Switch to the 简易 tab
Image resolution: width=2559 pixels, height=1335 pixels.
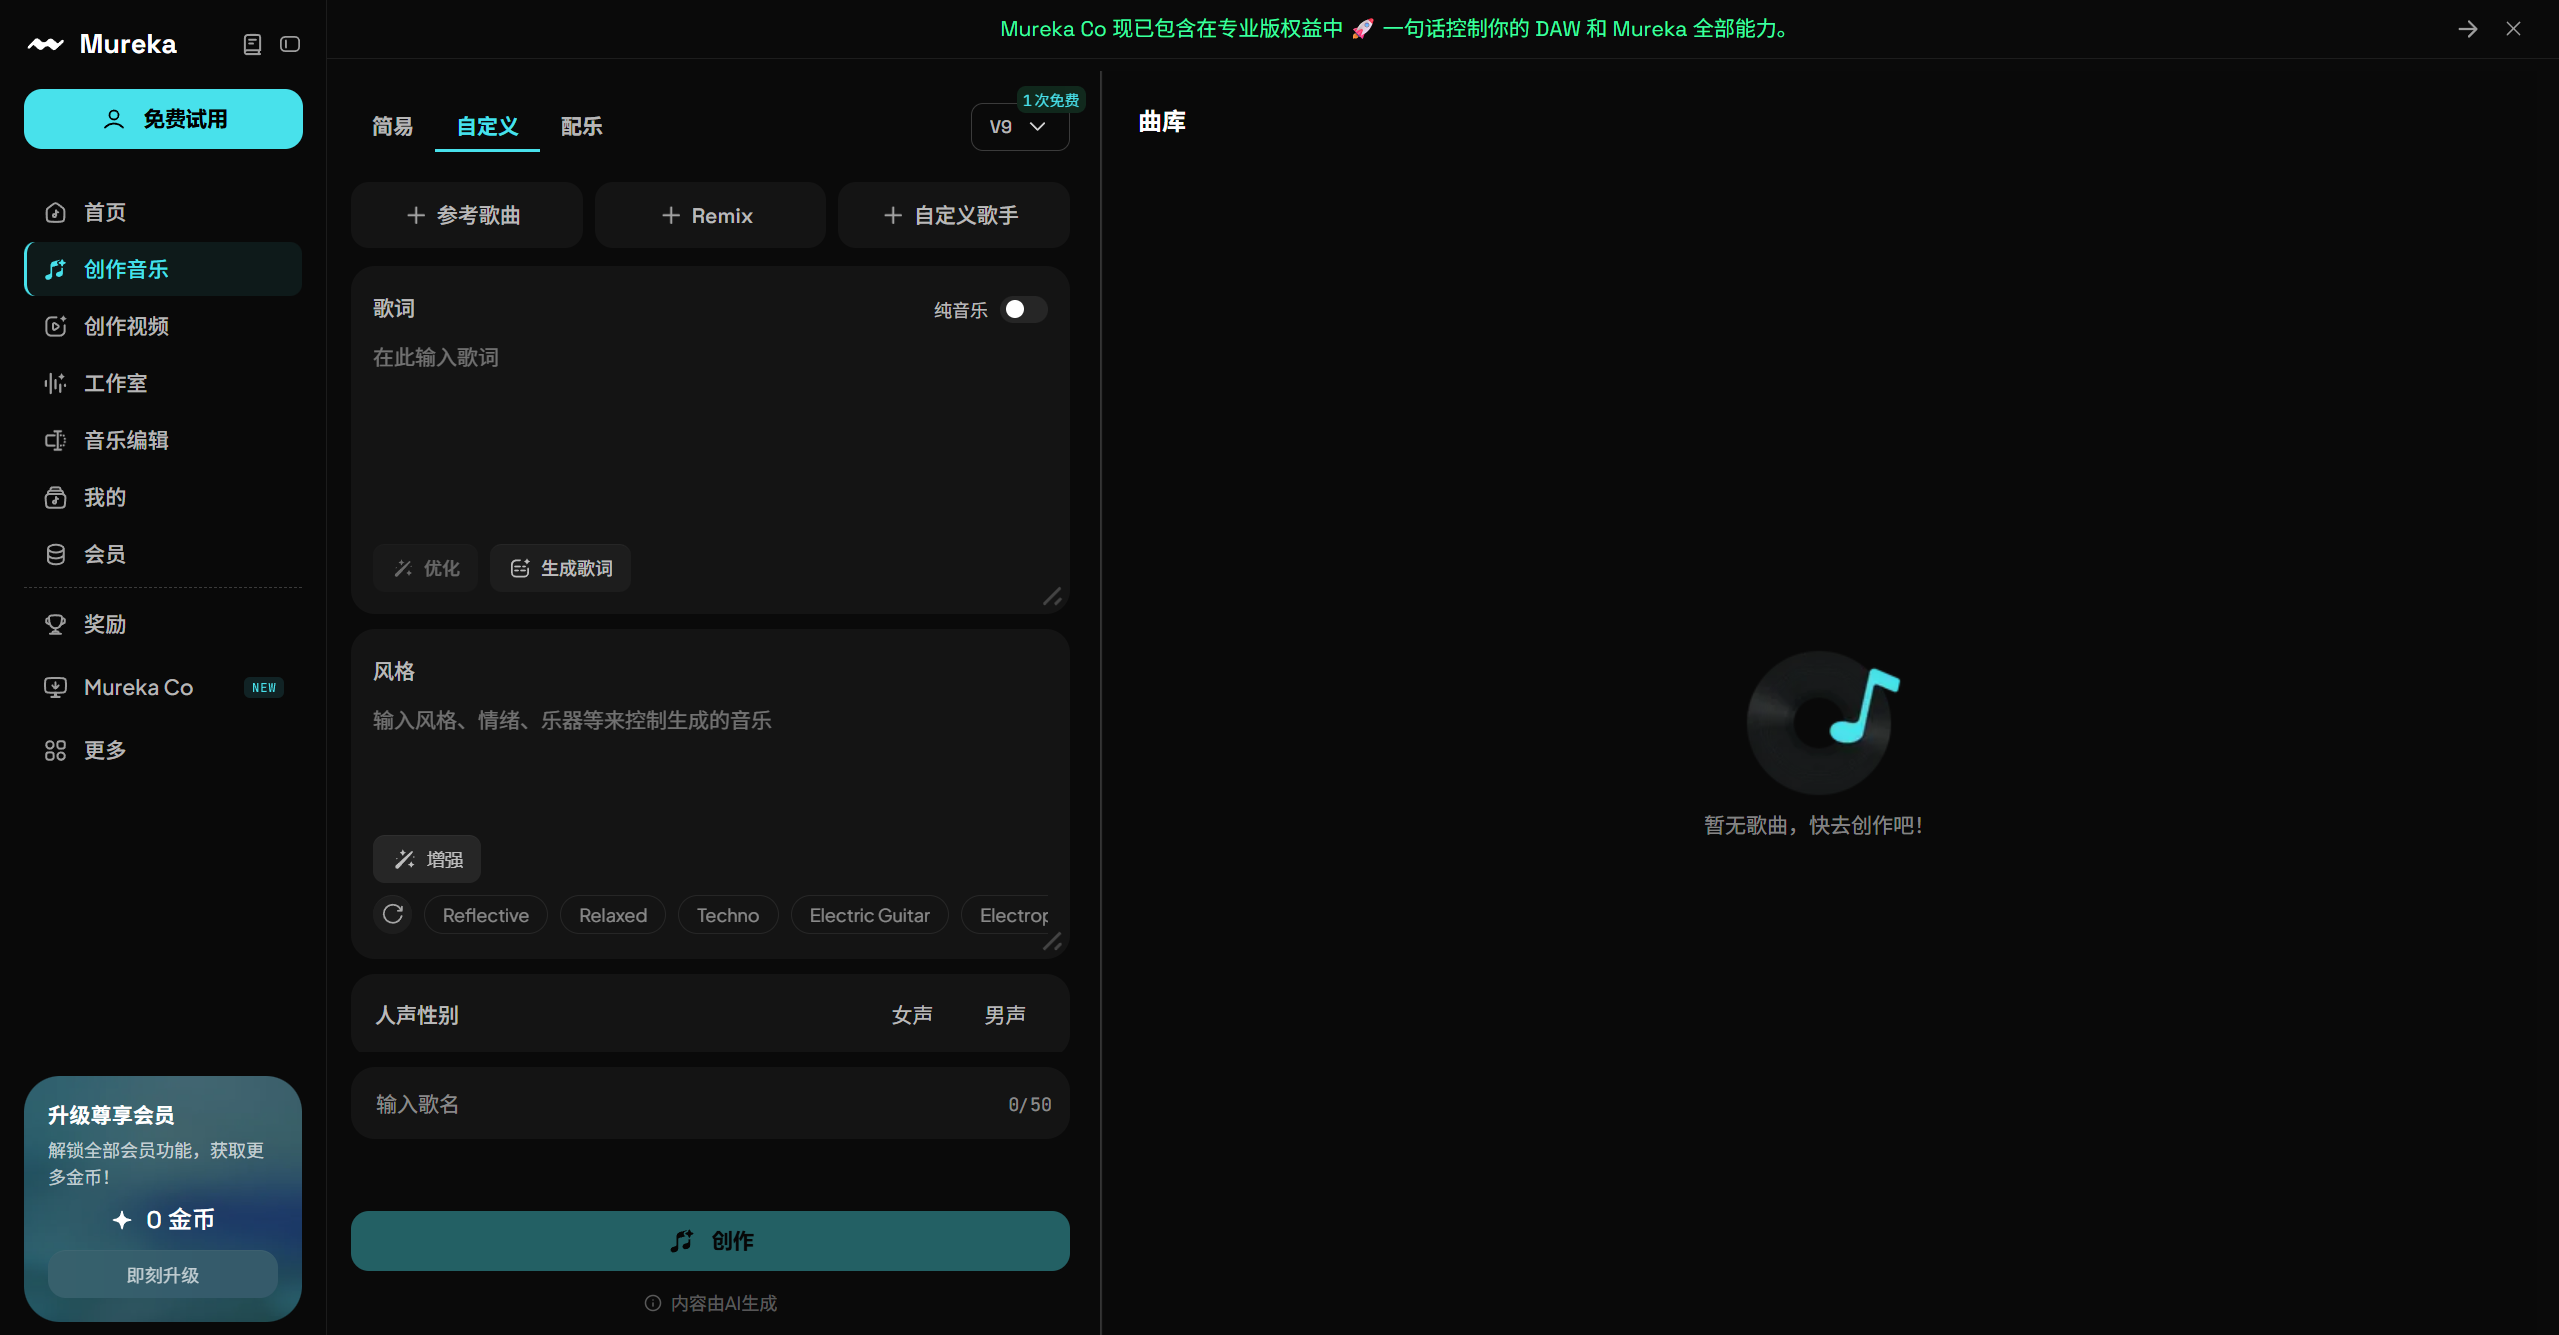pyautogui.click(x=392, y=126)
